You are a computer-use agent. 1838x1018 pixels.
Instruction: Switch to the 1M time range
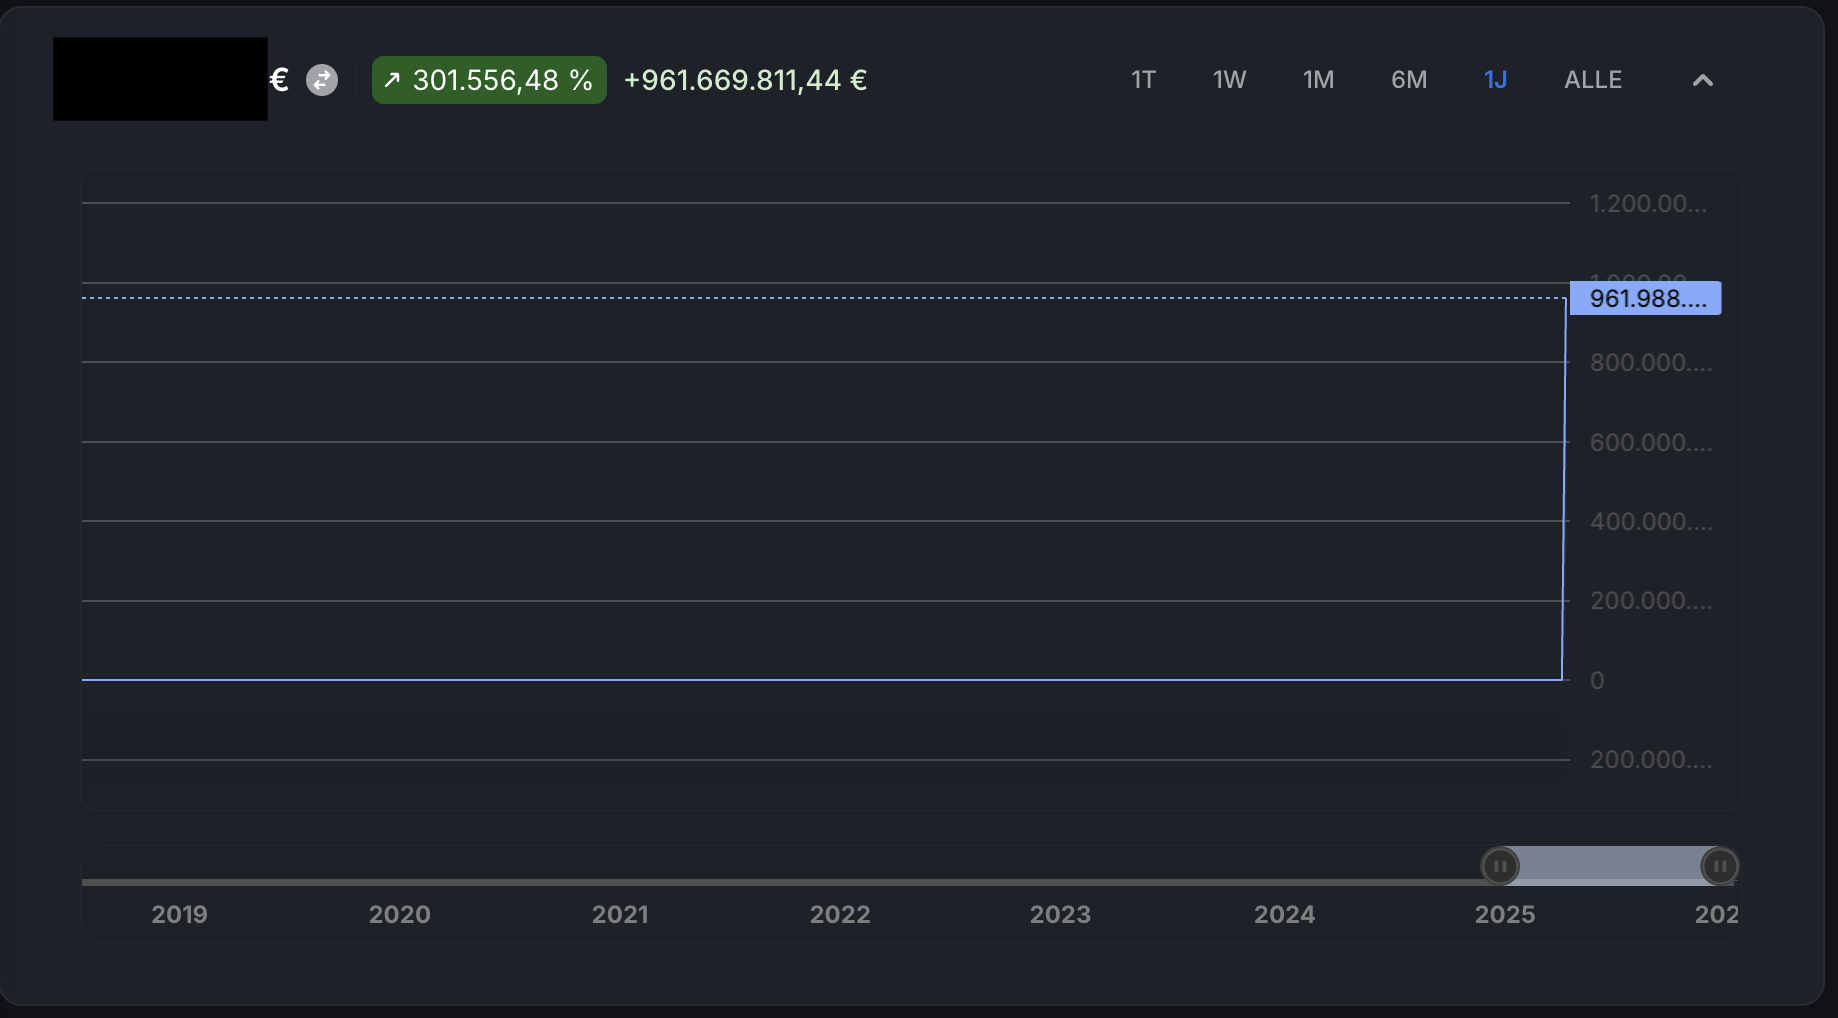coord(1318,80)
